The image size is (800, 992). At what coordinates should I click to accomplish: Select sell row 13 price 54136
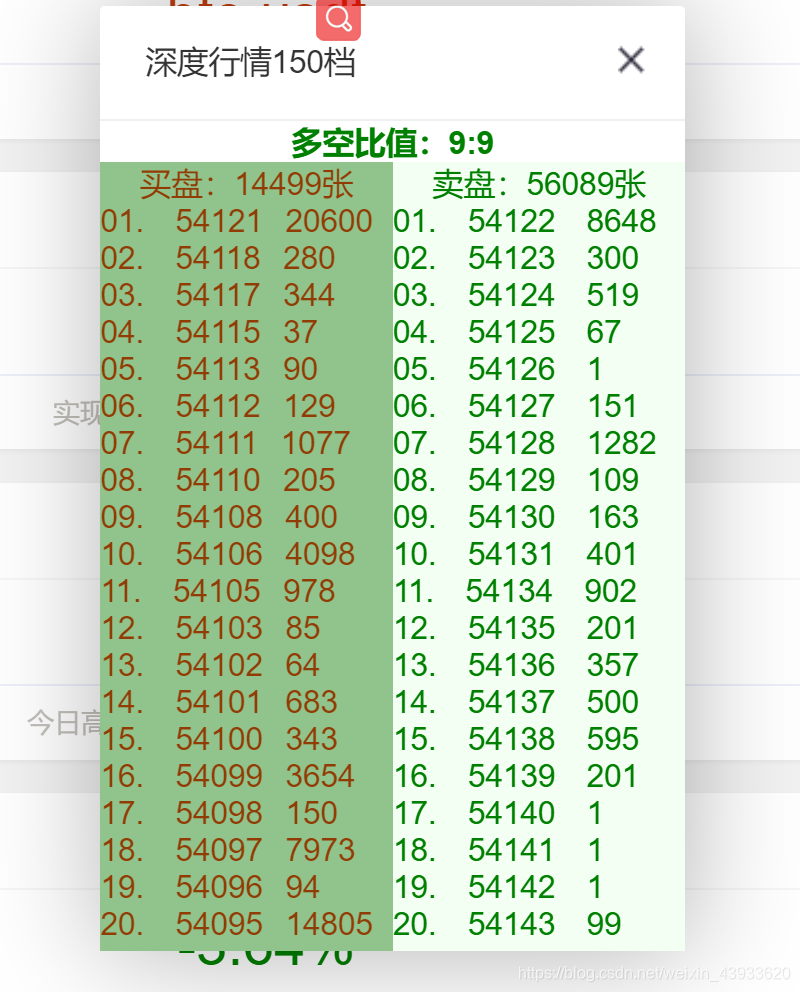tap(512, 666)
